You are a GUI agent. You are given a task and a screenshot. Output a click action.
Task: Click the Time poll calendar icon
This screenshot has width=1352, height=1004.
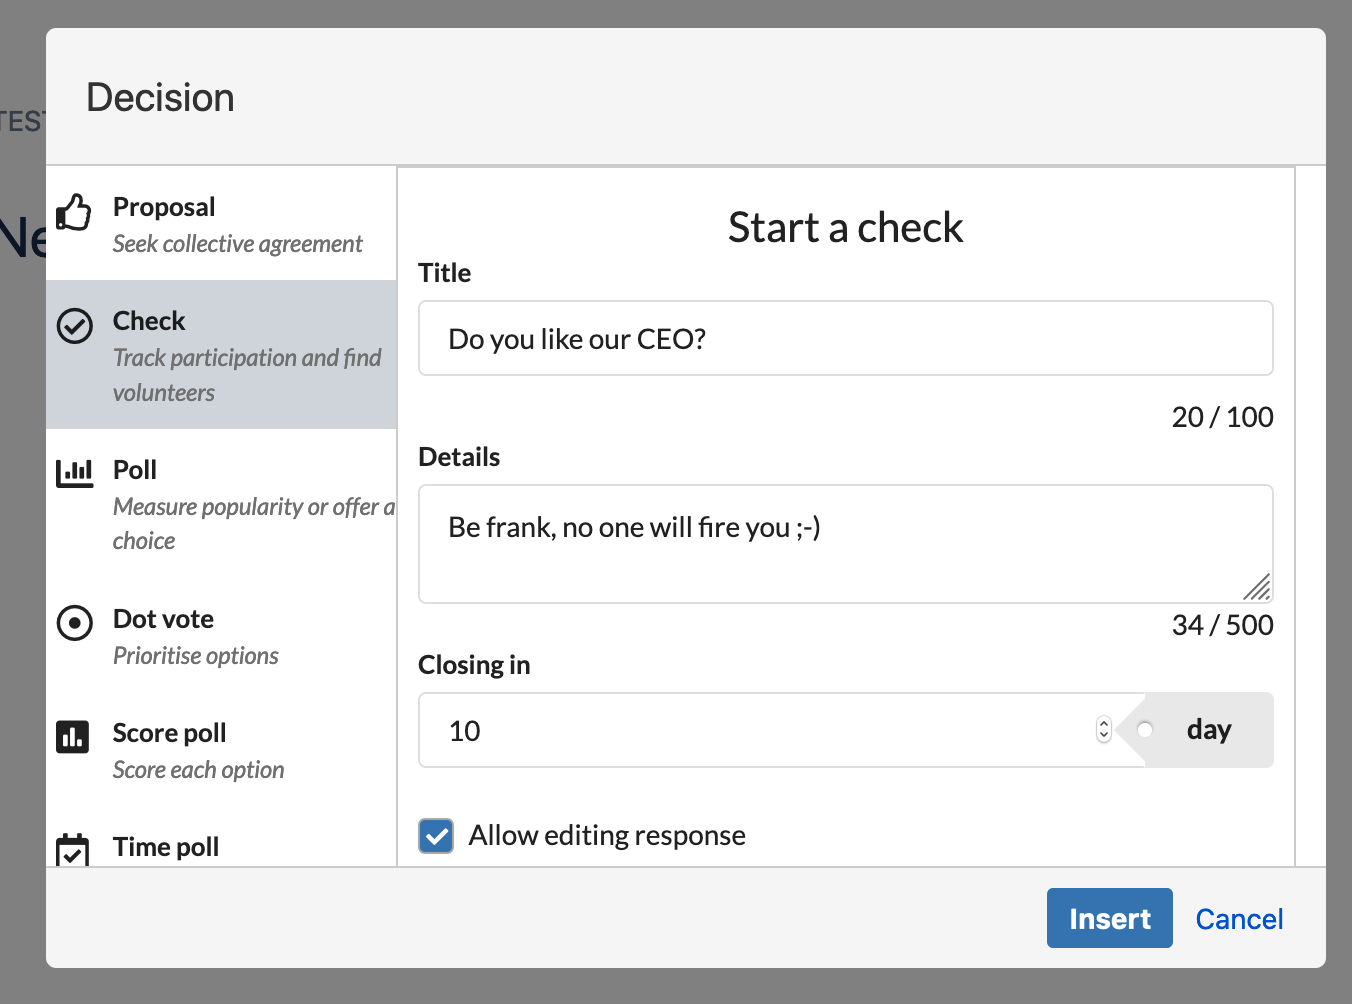point(73,850)
